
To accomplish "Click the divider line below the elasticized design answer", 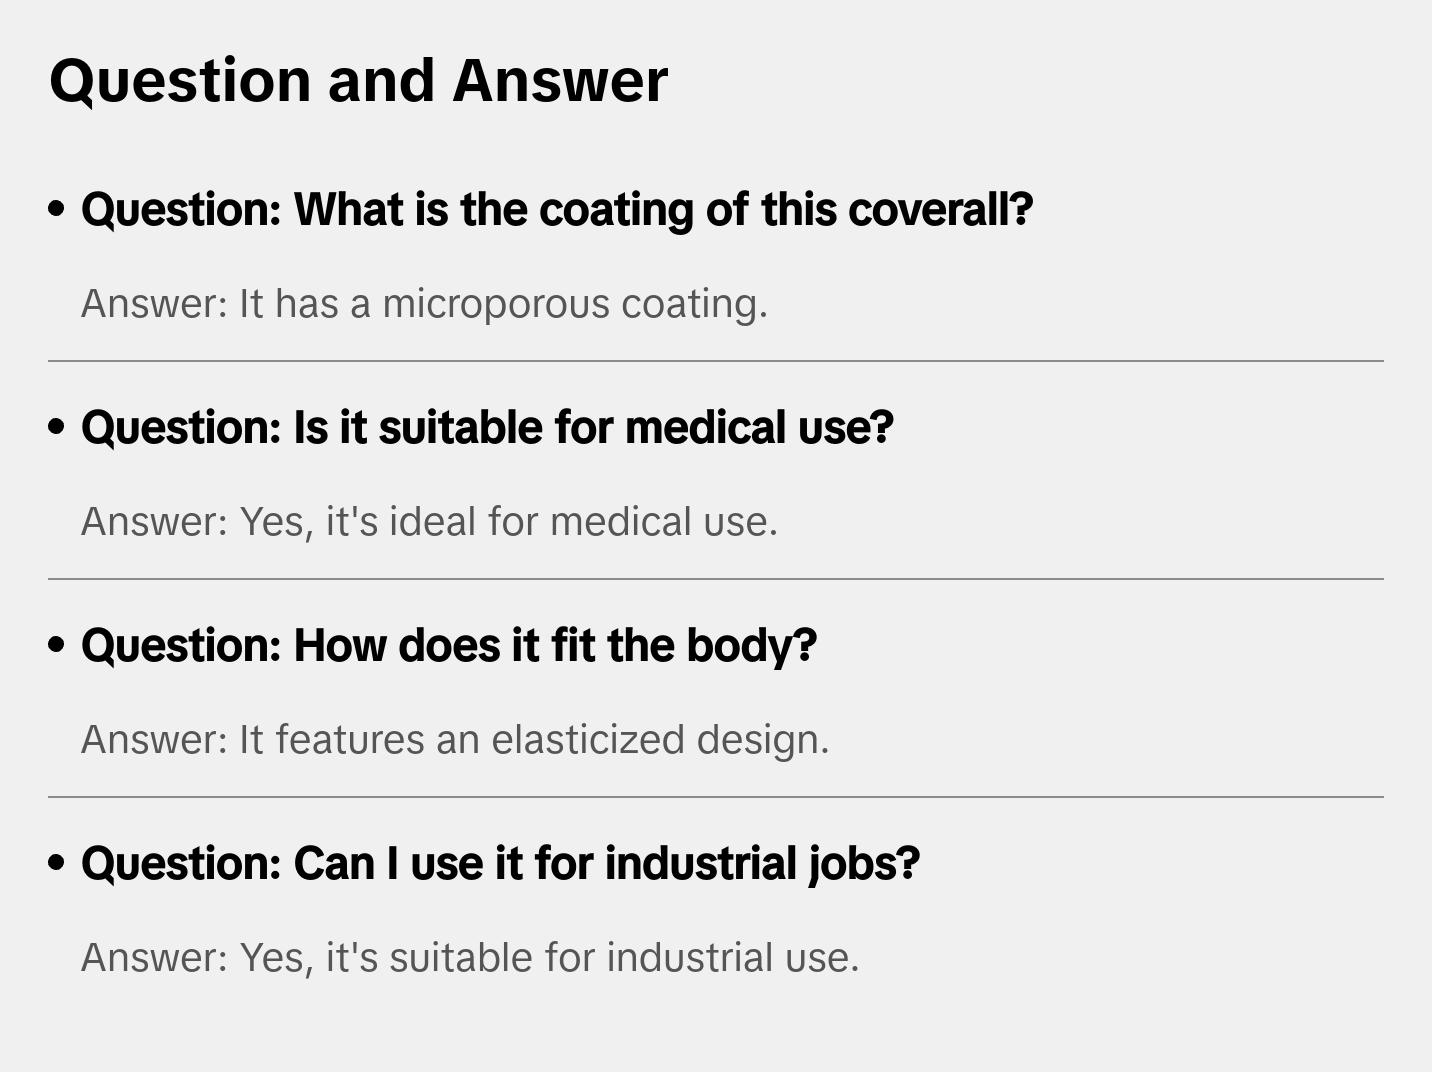I will tap(716, 797).
